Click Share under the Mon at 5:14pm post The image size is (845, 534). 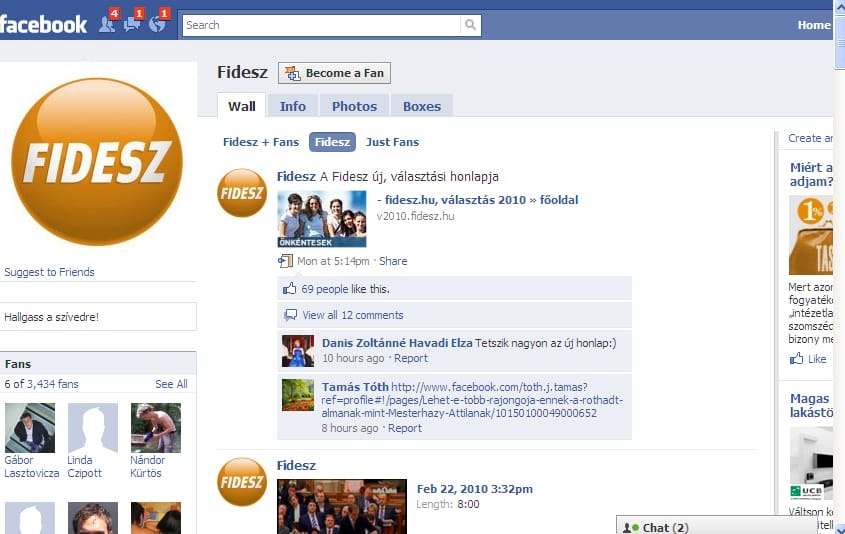tap(393, 261)
